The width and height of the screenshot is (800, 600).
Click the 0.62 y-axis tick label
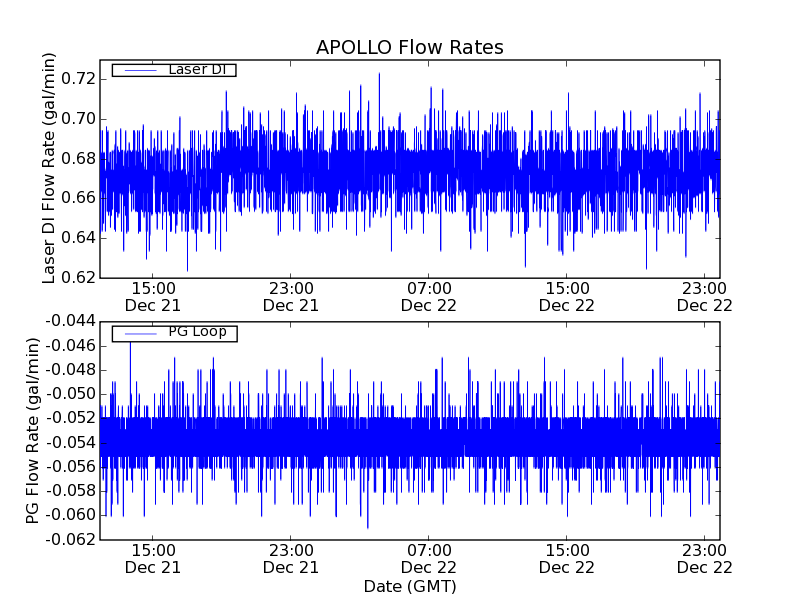[x=77, y=277]
